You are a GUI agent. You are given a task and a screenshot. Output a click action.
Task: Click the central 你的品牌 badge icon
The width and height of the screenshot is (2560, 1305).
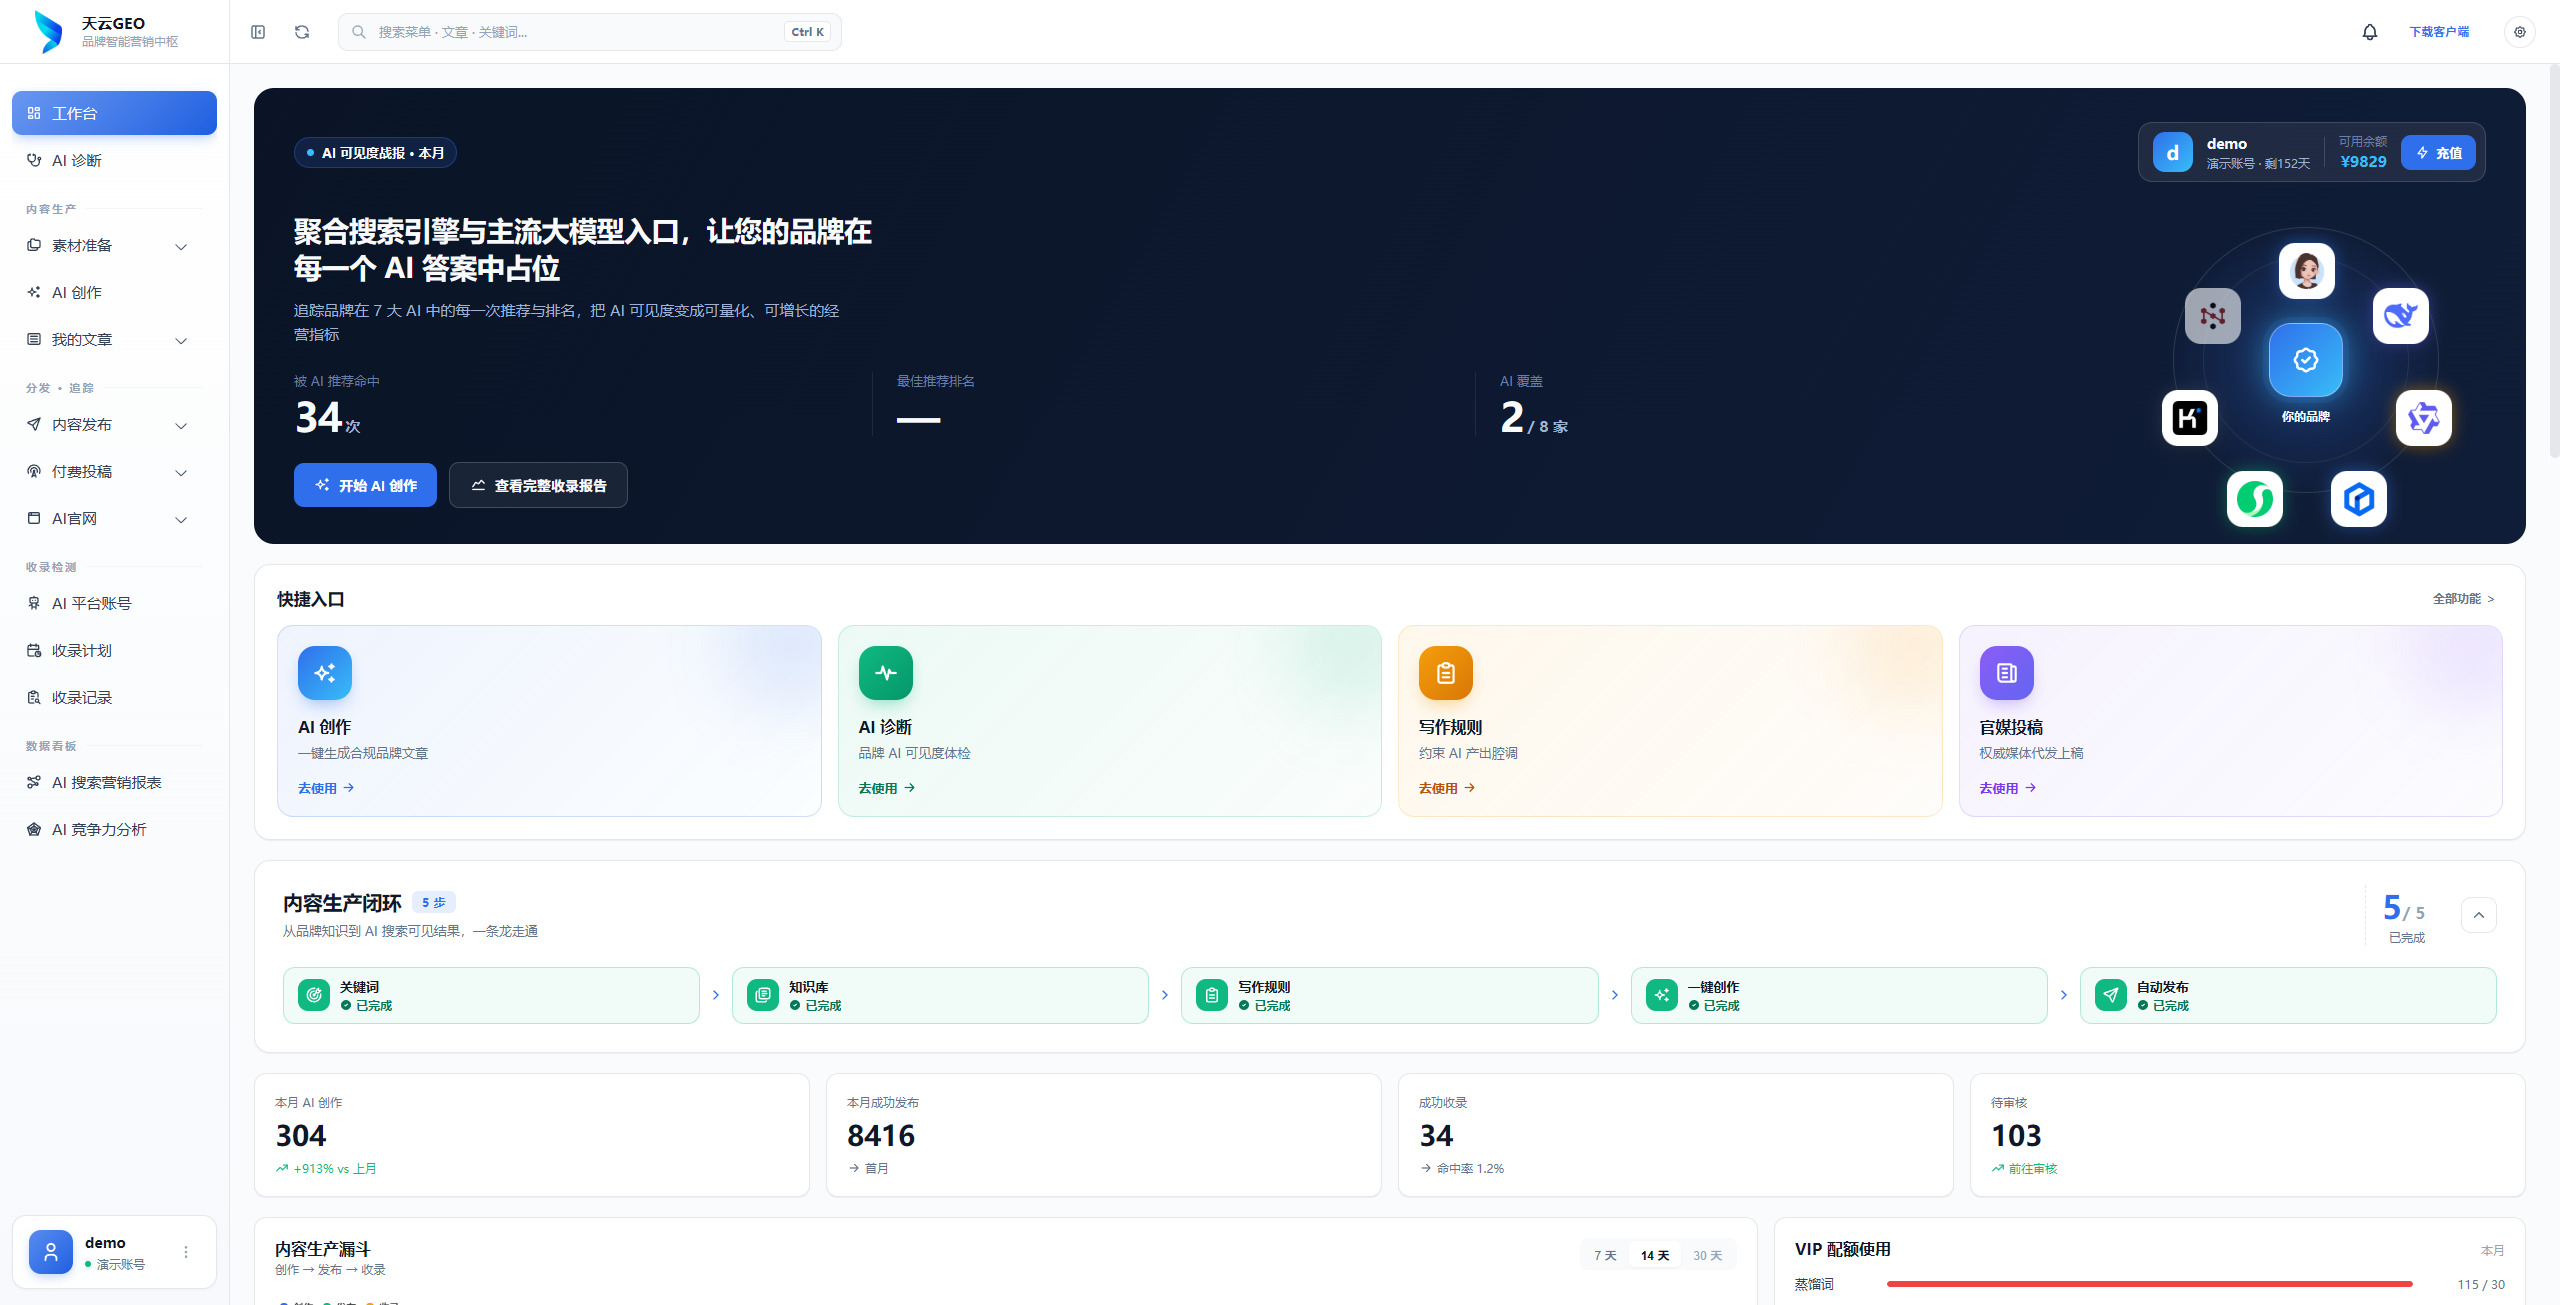click(x=2306, y=360)
